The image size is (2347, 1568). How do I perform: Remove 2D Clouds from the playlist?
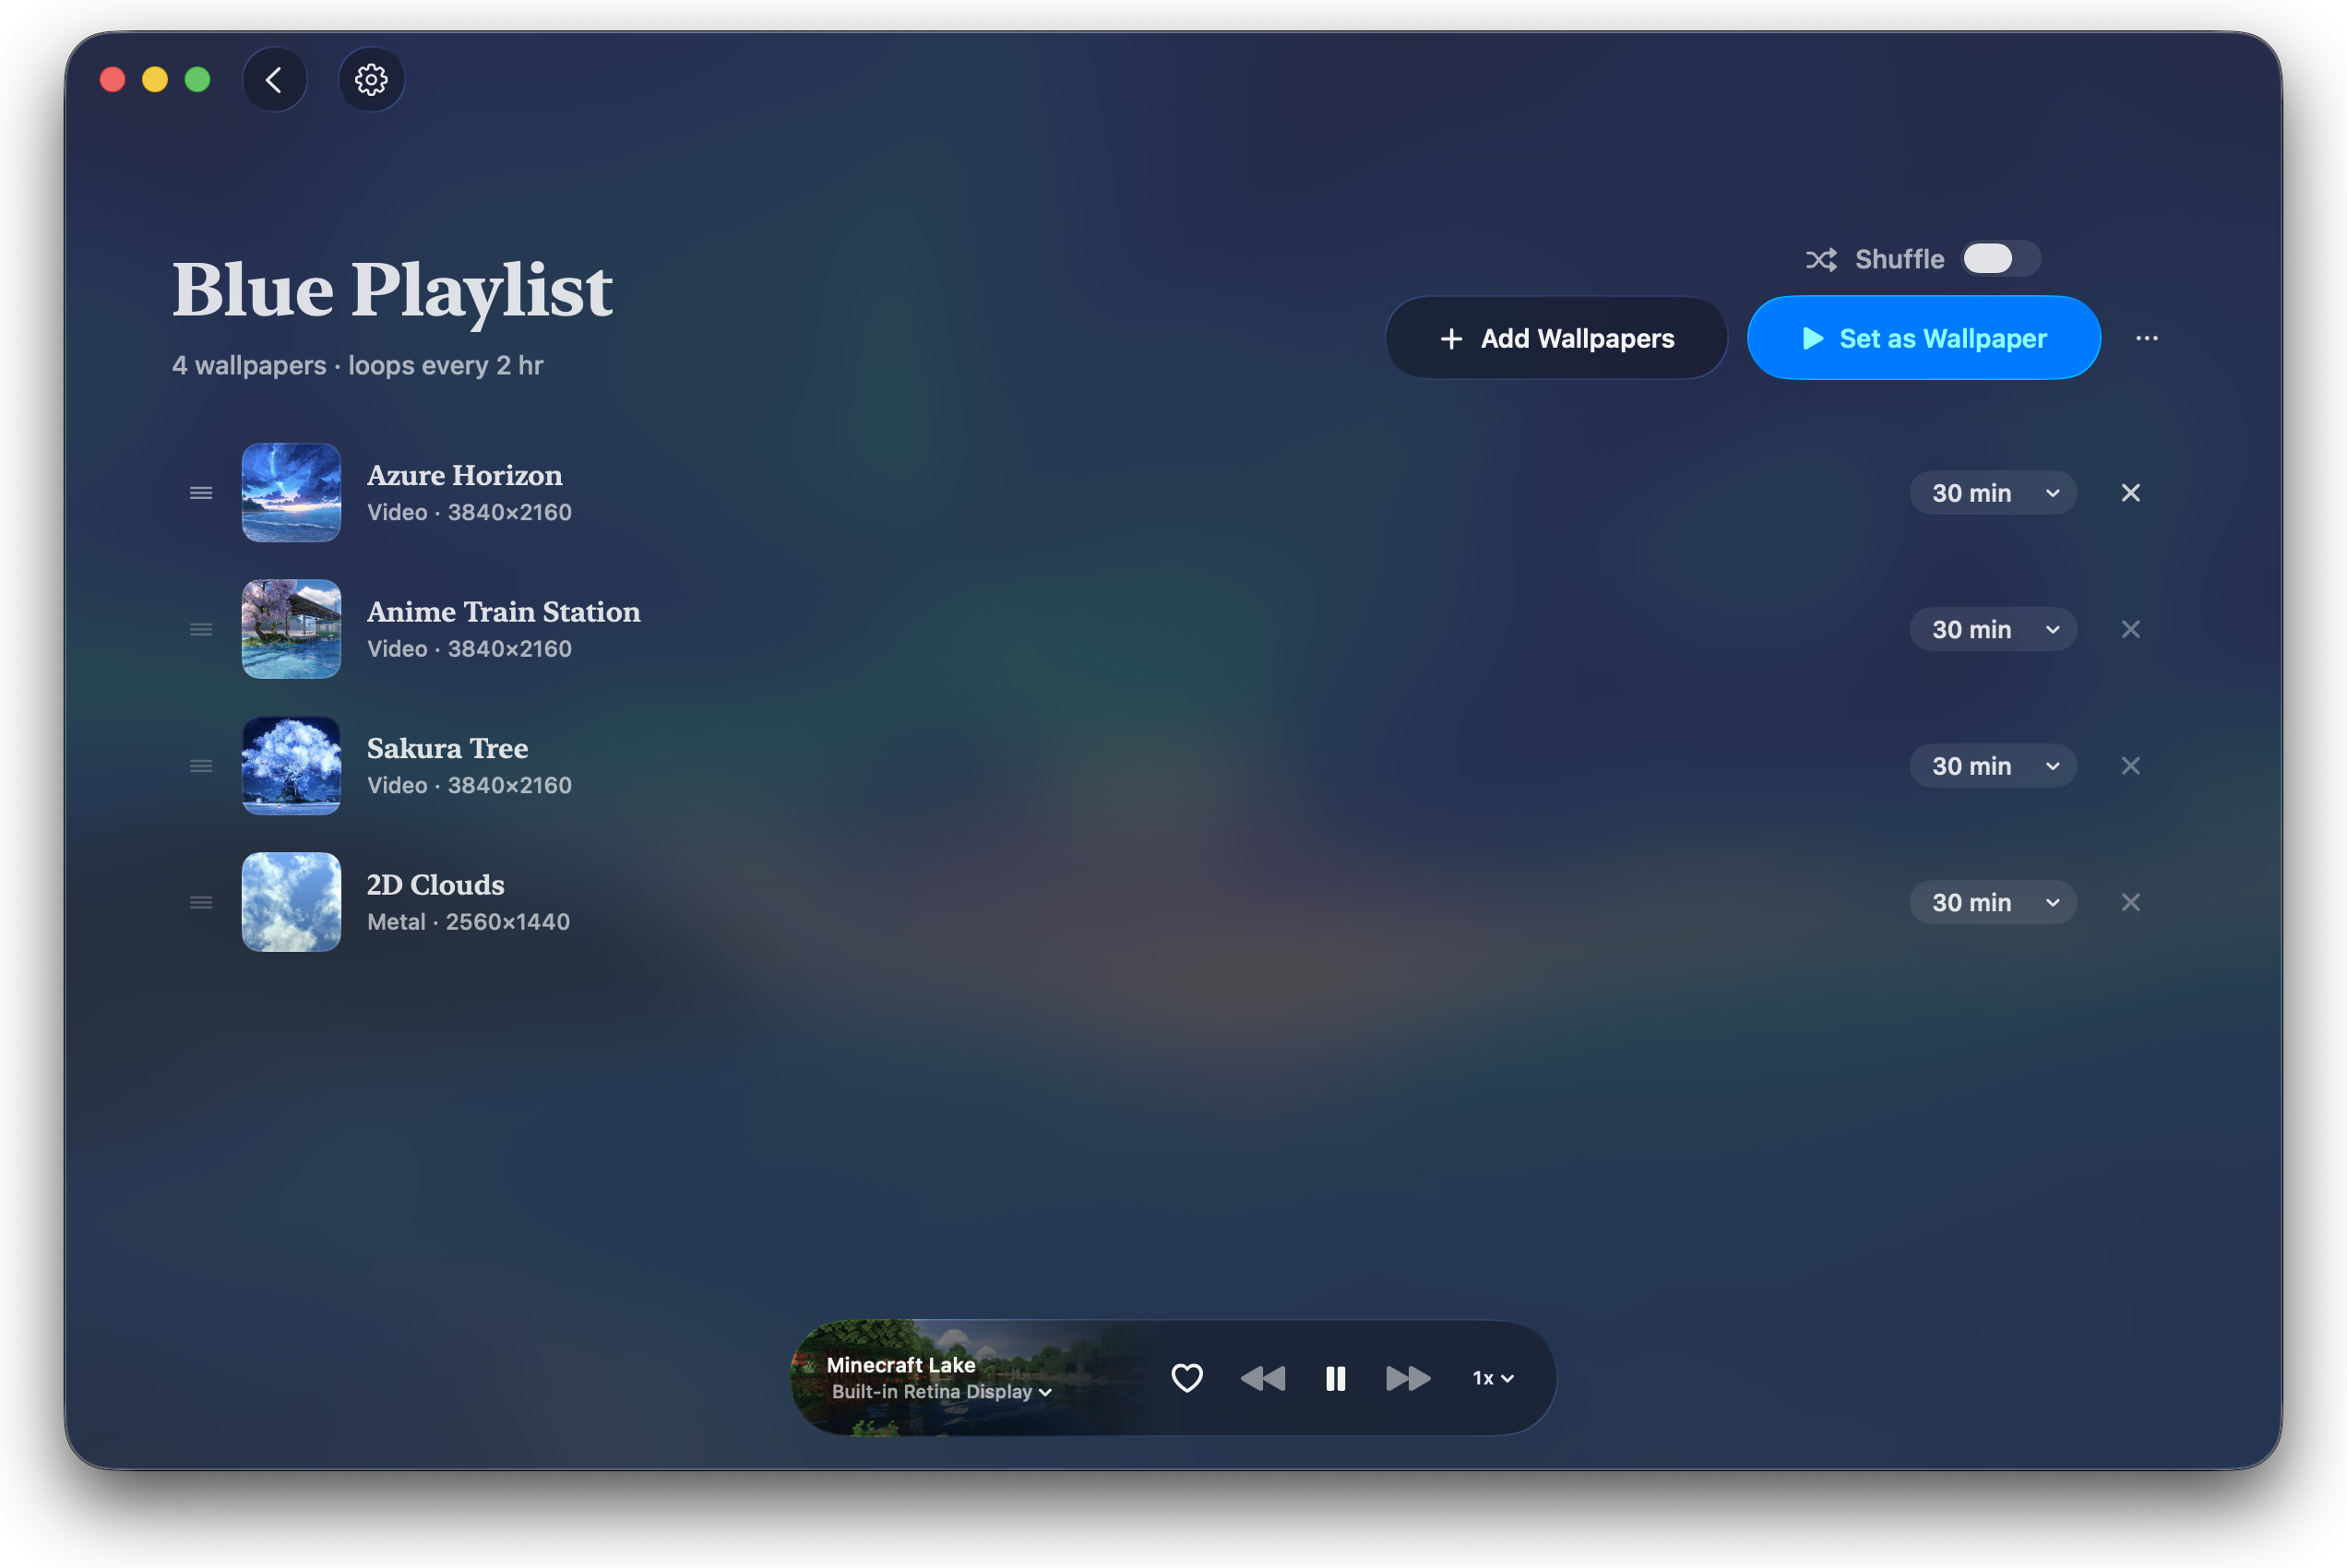(x=2130, y=902)
